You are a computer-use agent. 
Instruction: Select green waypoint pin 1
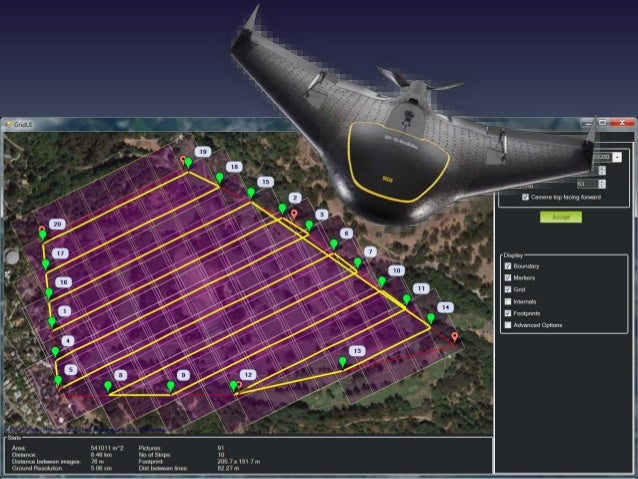52,322
